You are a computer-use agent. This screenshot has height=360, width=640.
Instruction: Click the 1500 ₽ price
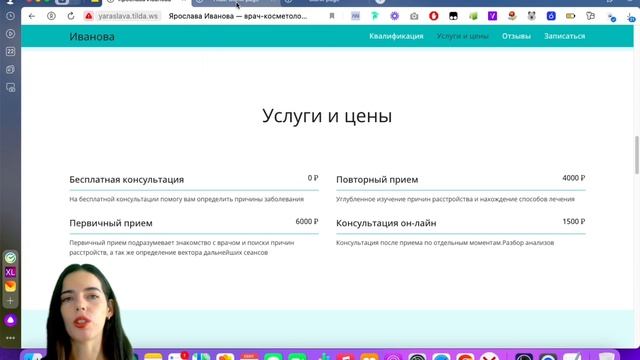pyautogui.click(x=574, y=221)
